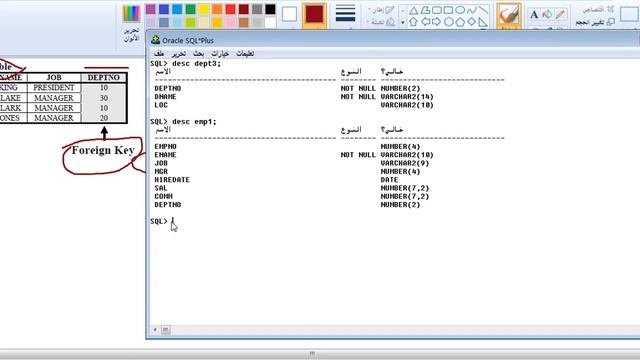Screen dimensions: 640x360
Task: Click the 'desc emp1;' command text
Action: click(x=194, y=122)
